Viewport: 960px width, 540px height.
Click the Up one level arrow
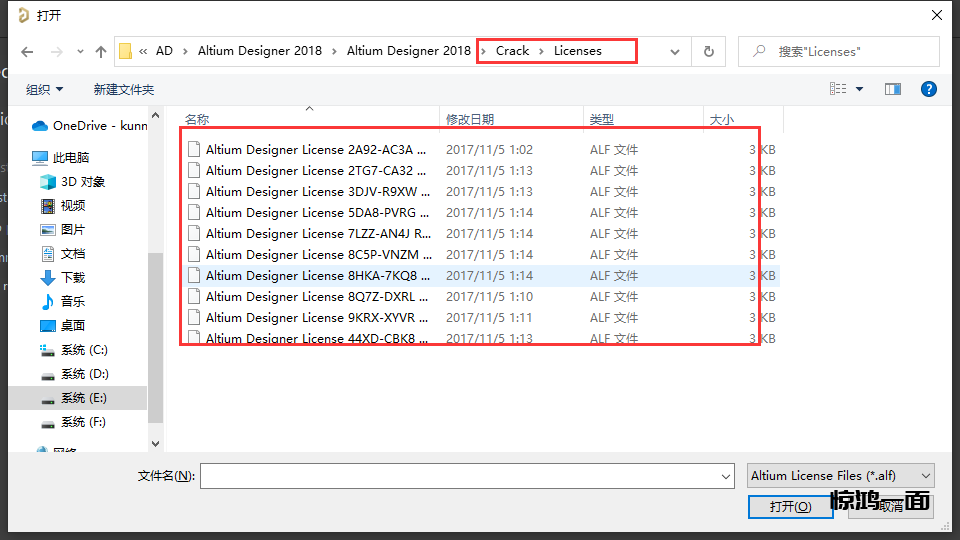(101, 52)
